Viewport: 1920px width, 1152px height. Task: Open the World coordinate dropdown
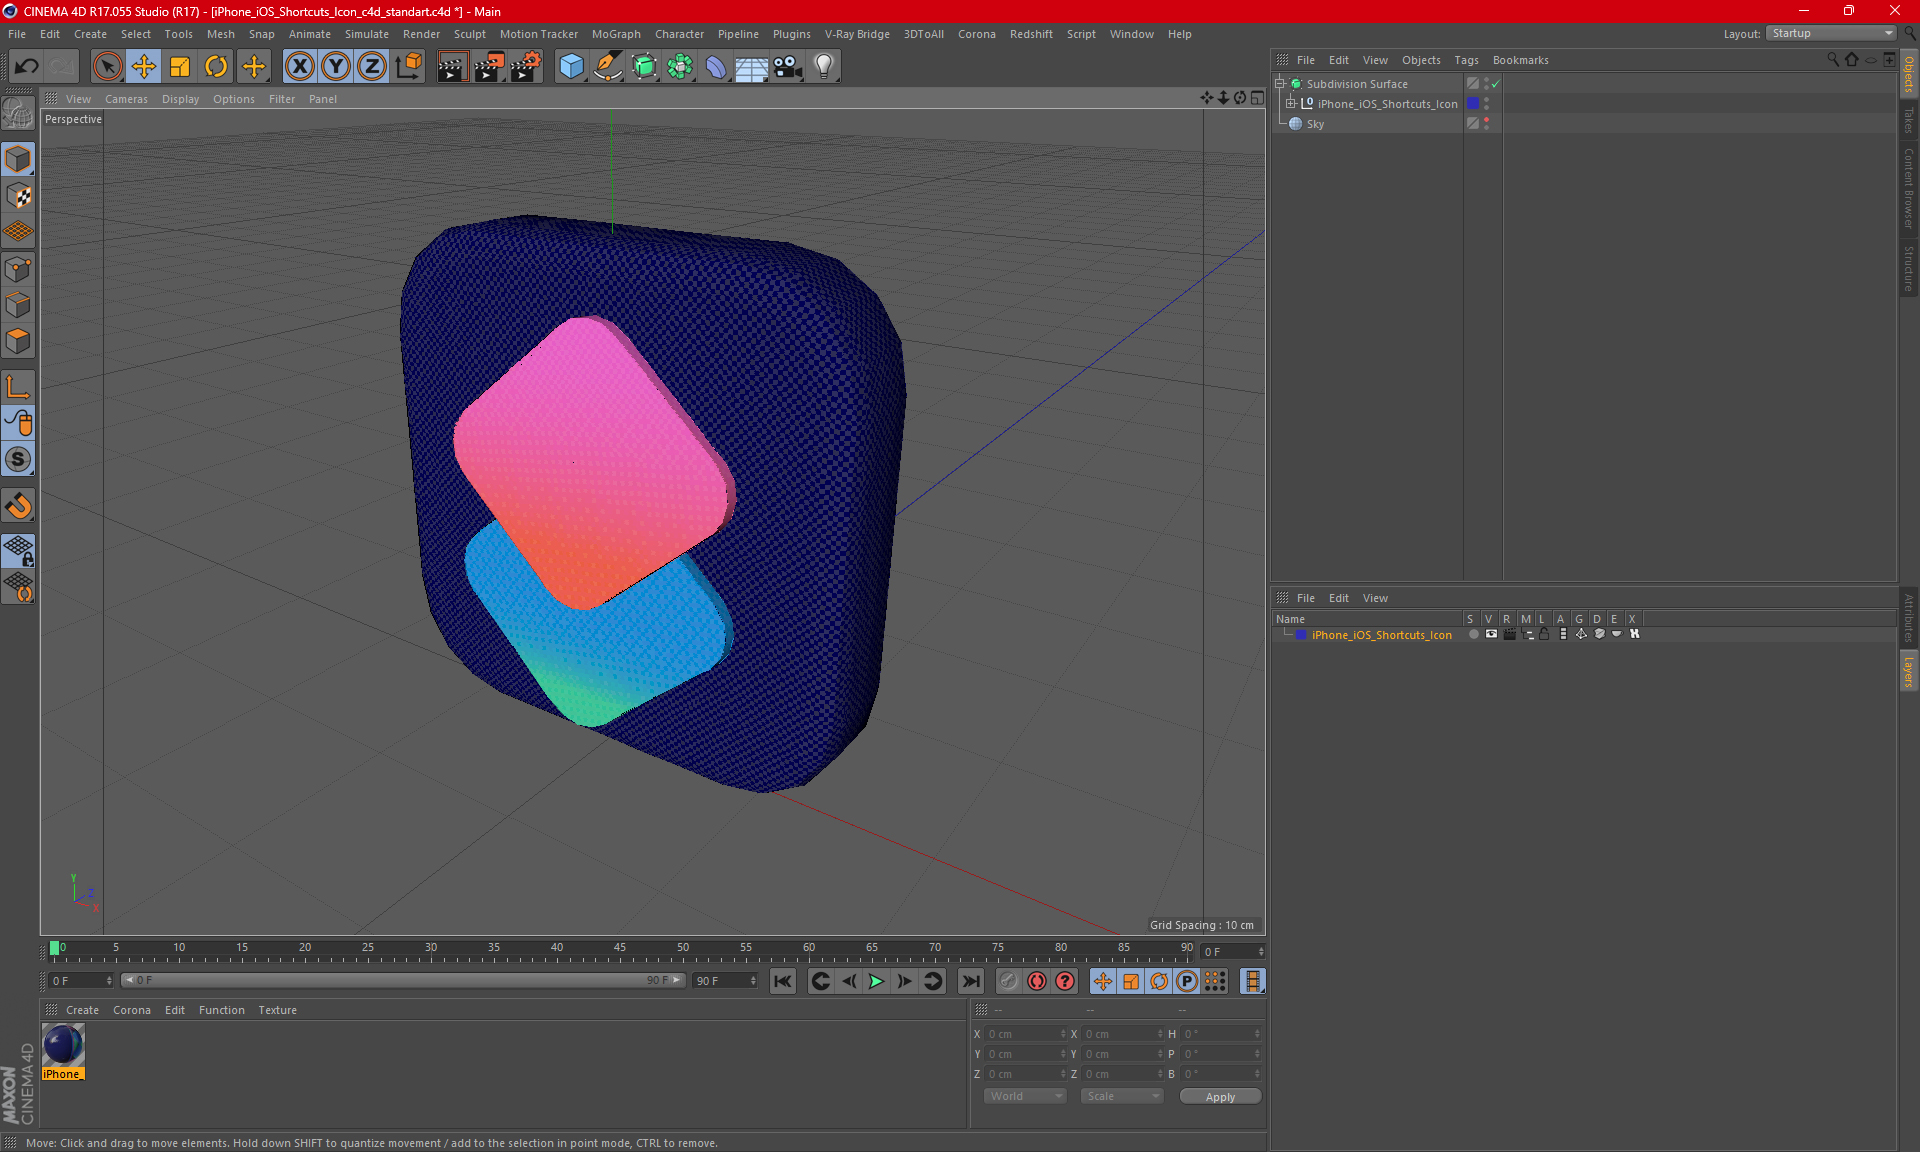click(1025, 1096)
